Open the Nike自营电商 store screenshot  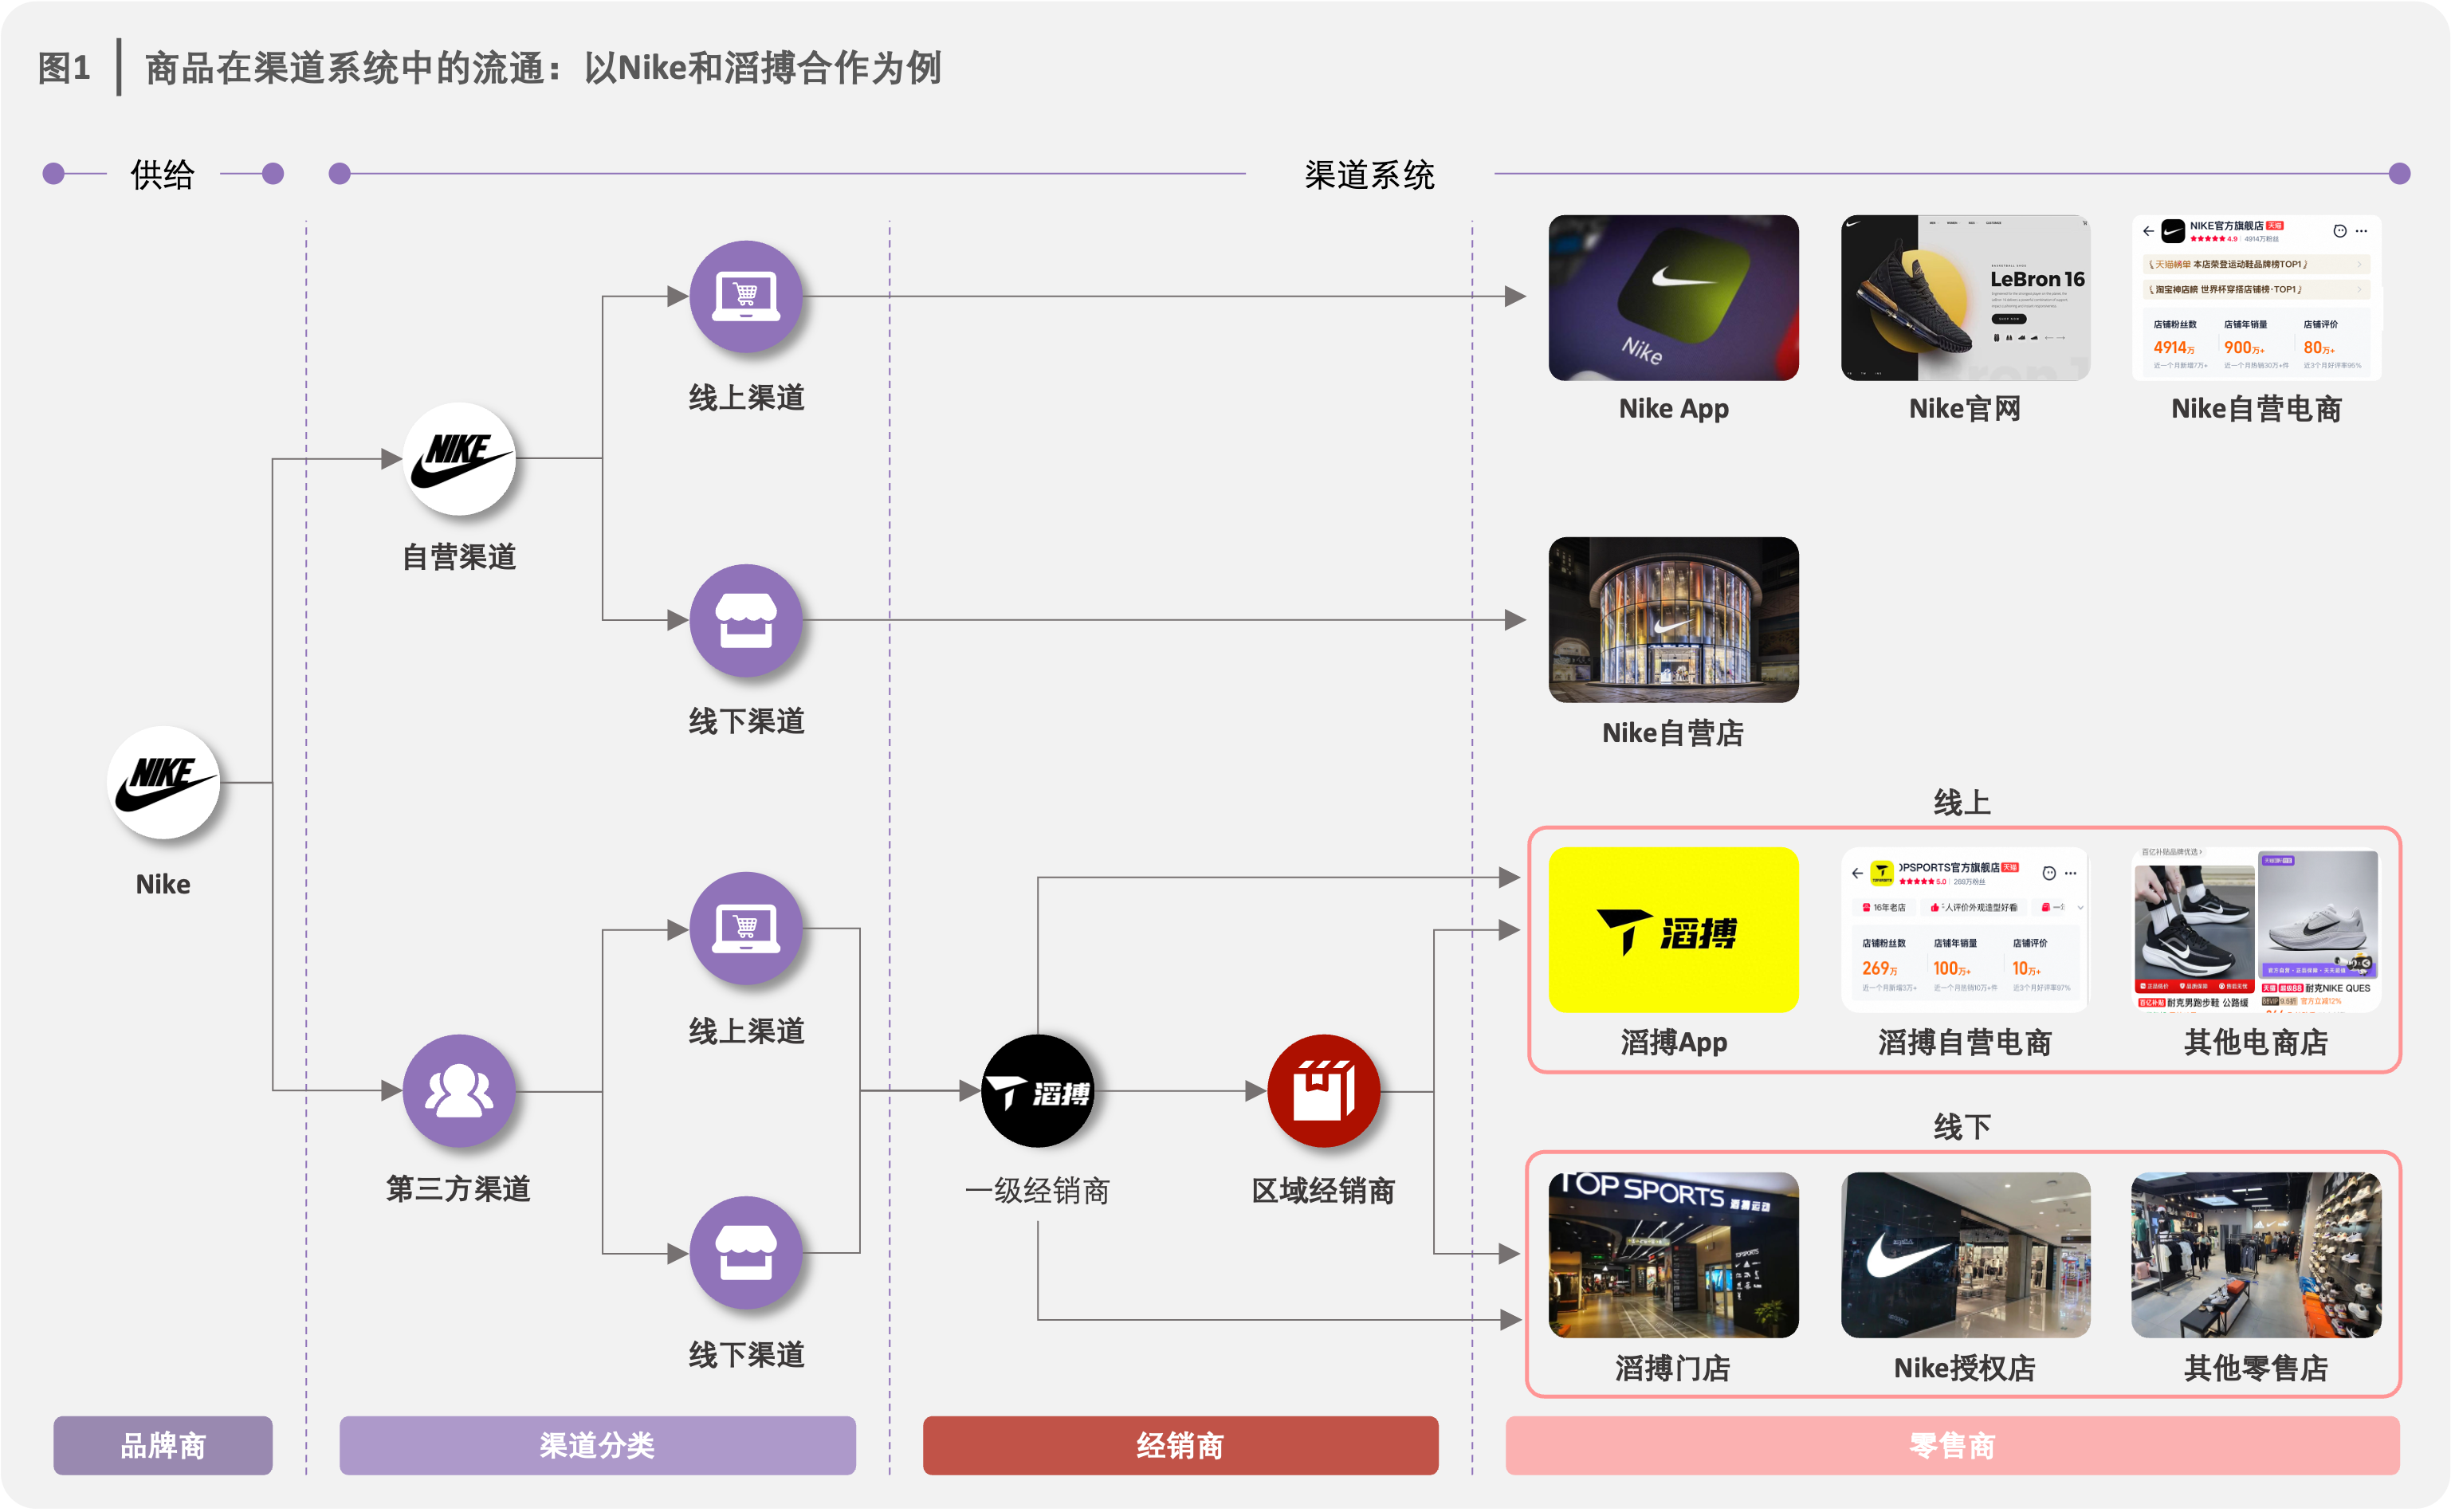click(2256, 297)
